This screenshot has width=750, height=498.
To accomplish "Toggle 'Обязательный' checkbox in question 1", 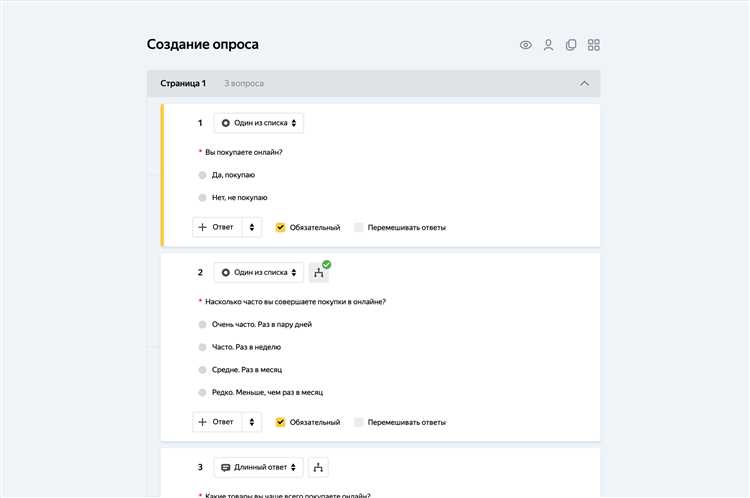I will 281,227.
